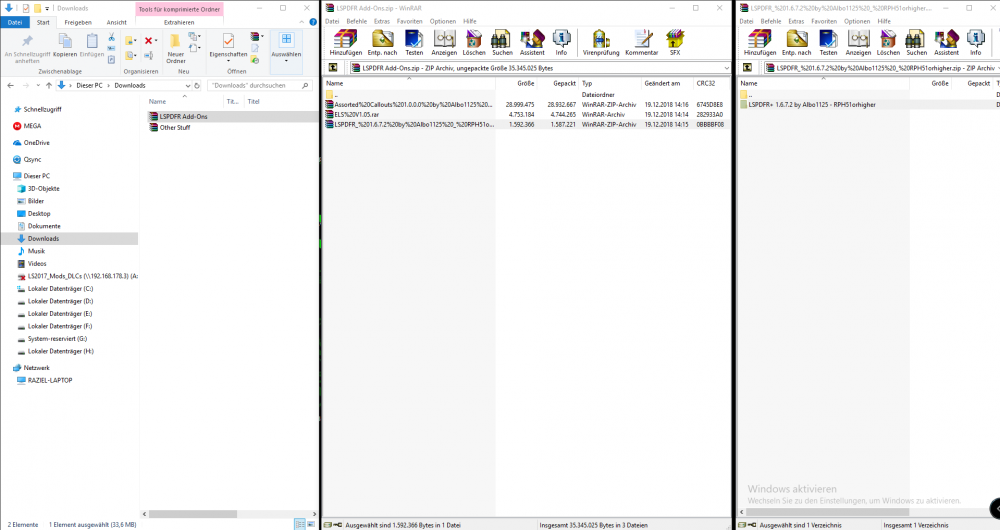Click Anzeigen icon in LSPDFR Add-Ons WinRAR window
This screenshot has height=530, width=1000.
(x=444, y=42)
